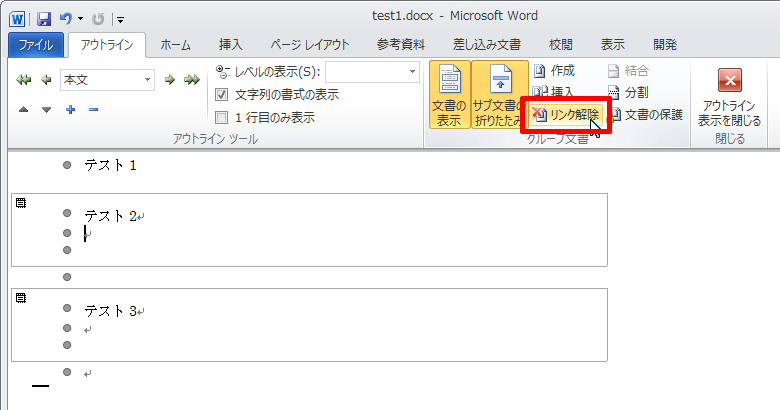Expand the Quick Access Toolbar customize arrow
The height and width of the screenshot is (410, 780).
120,19
